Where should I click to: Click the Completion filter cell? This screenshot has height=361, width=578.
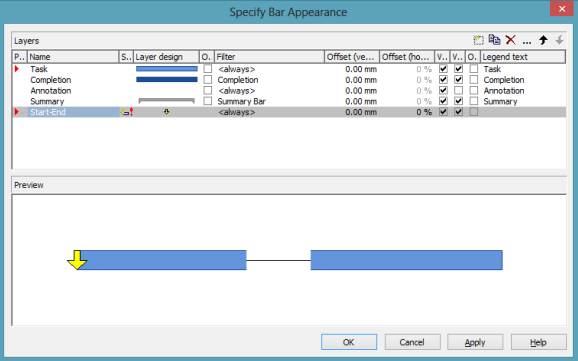(x=238, y=80)
